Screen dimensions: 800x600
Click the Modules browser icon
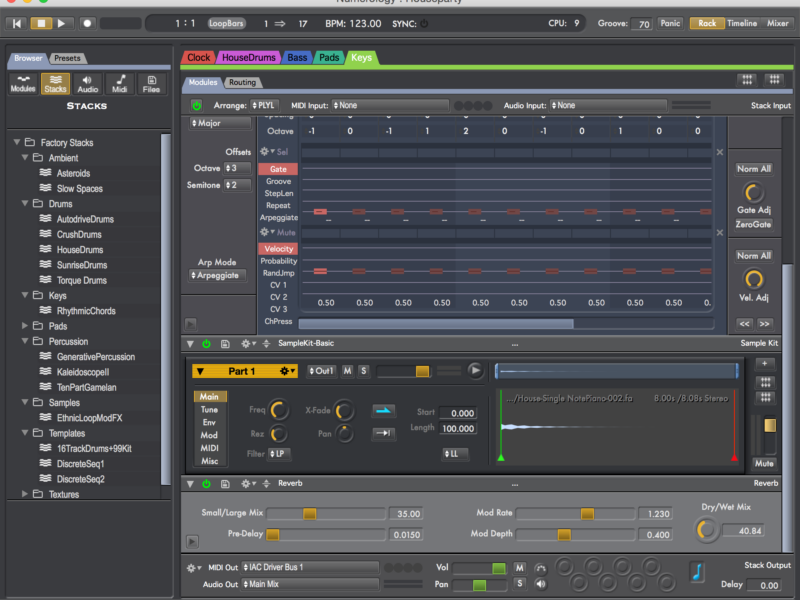coord(23,84)
